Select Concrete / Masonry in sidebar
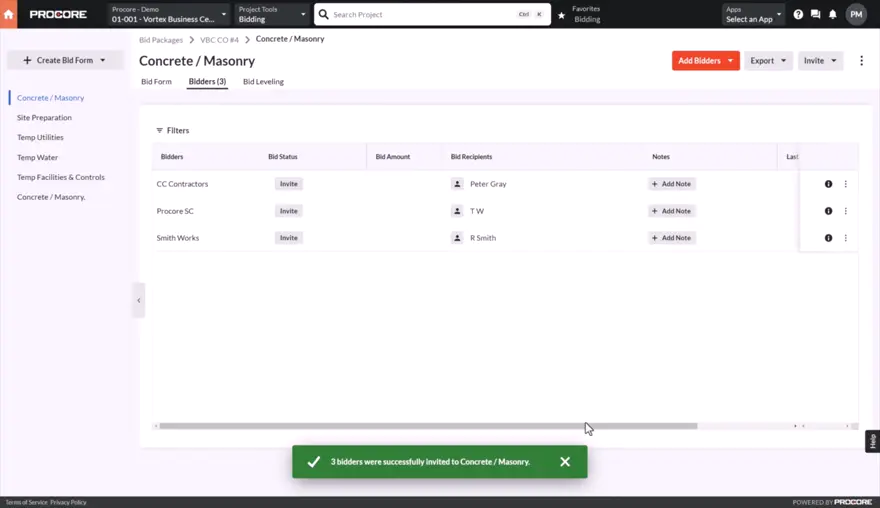Viewport: 880px width, 508px height. (51, 98)
